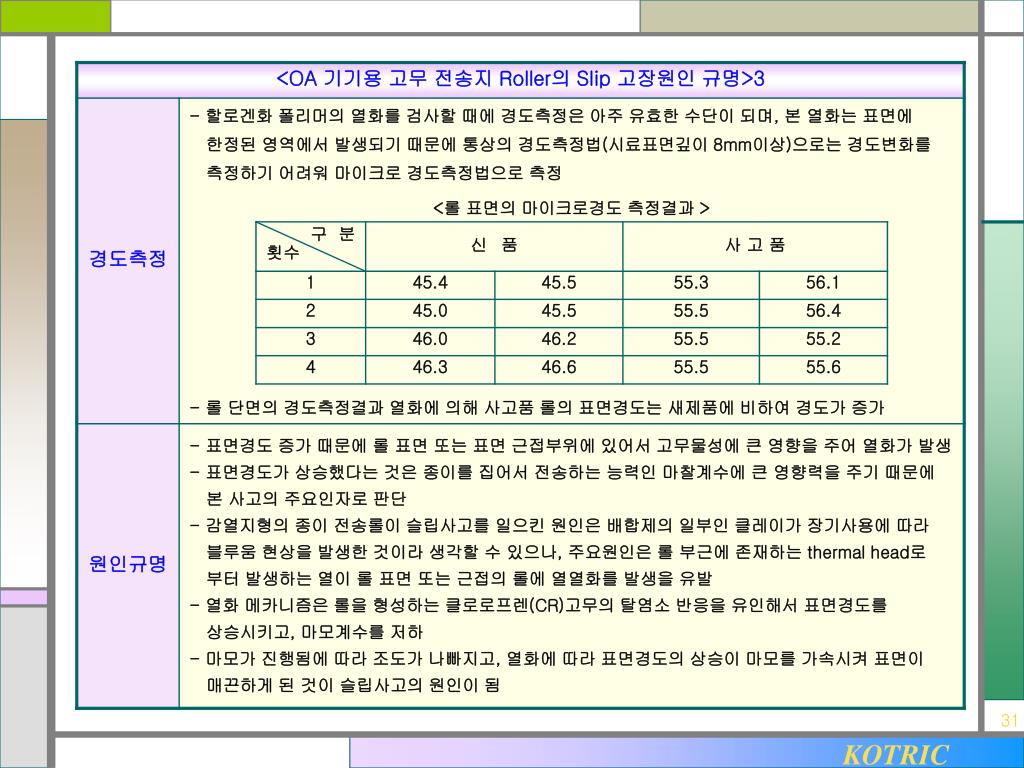
Task: Select the 55.5 cell in row 2
Action: click(x=691, y=311)
